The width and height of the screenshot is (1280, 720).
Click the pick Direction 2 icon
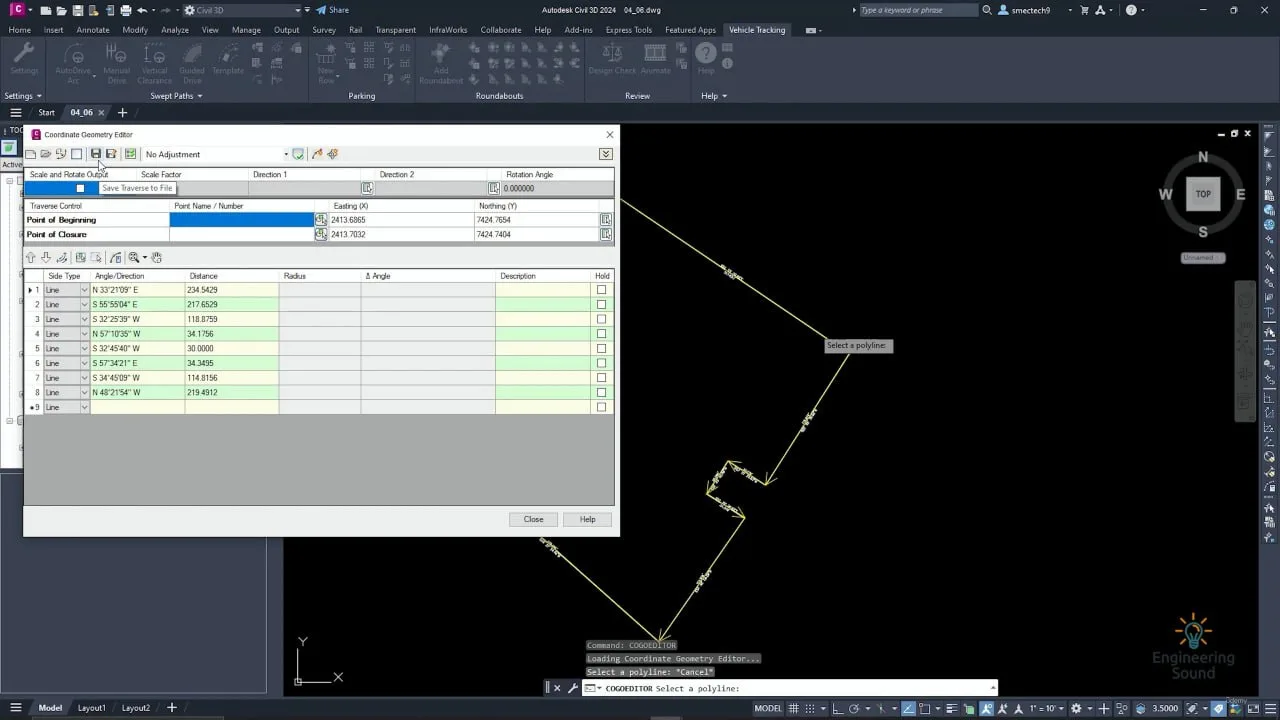[x=493, y=188]
